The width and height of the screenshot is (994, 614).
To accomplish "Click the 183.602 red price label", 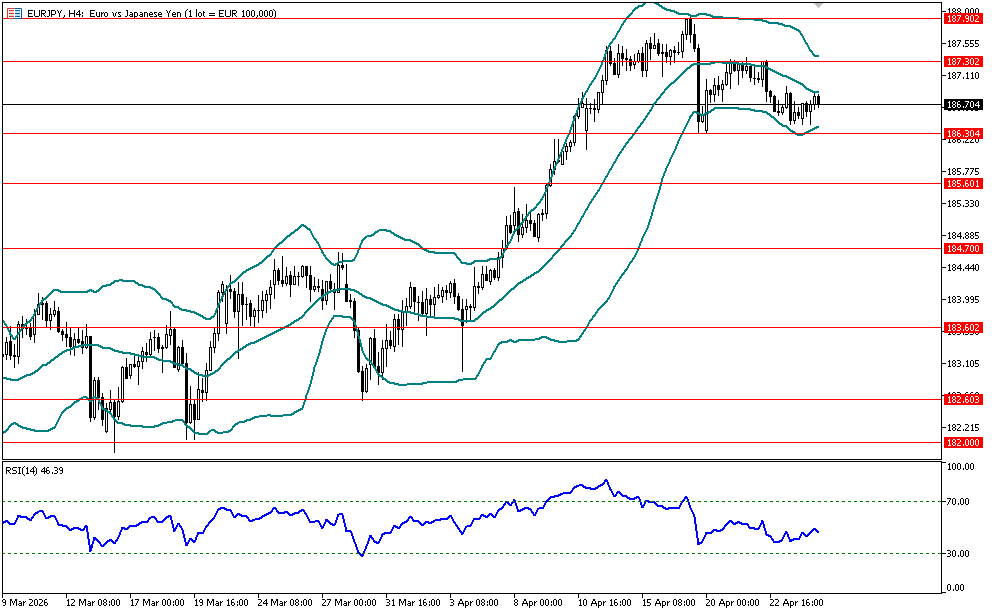I will 961,327.
